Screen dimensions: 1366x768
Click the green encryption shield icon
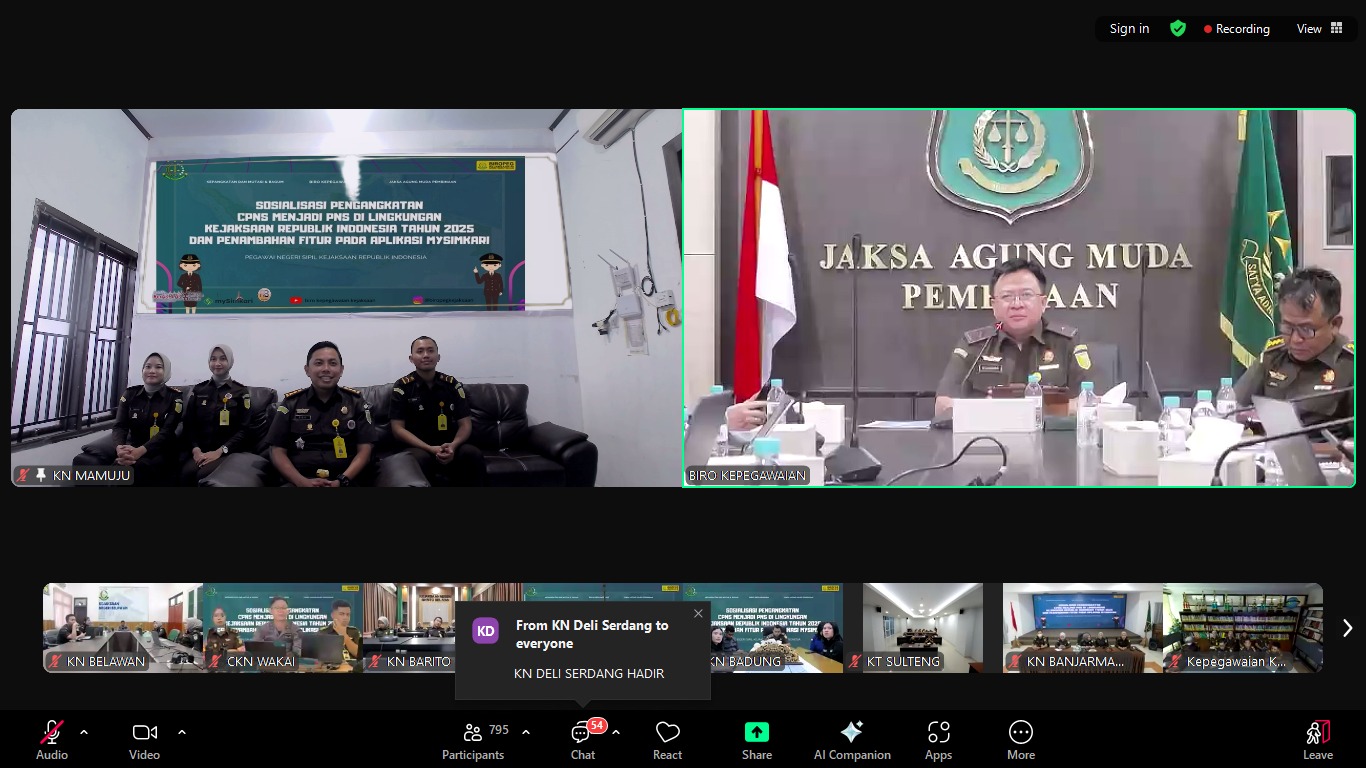point(1178,29)
